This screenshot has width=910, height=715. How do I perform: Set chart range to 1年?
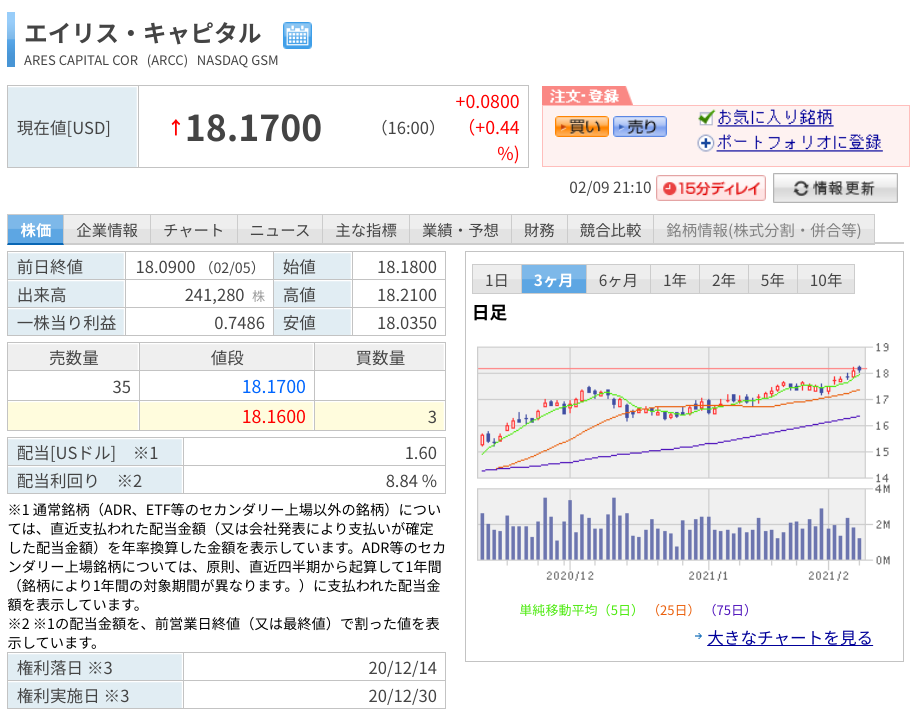(675, 280)
